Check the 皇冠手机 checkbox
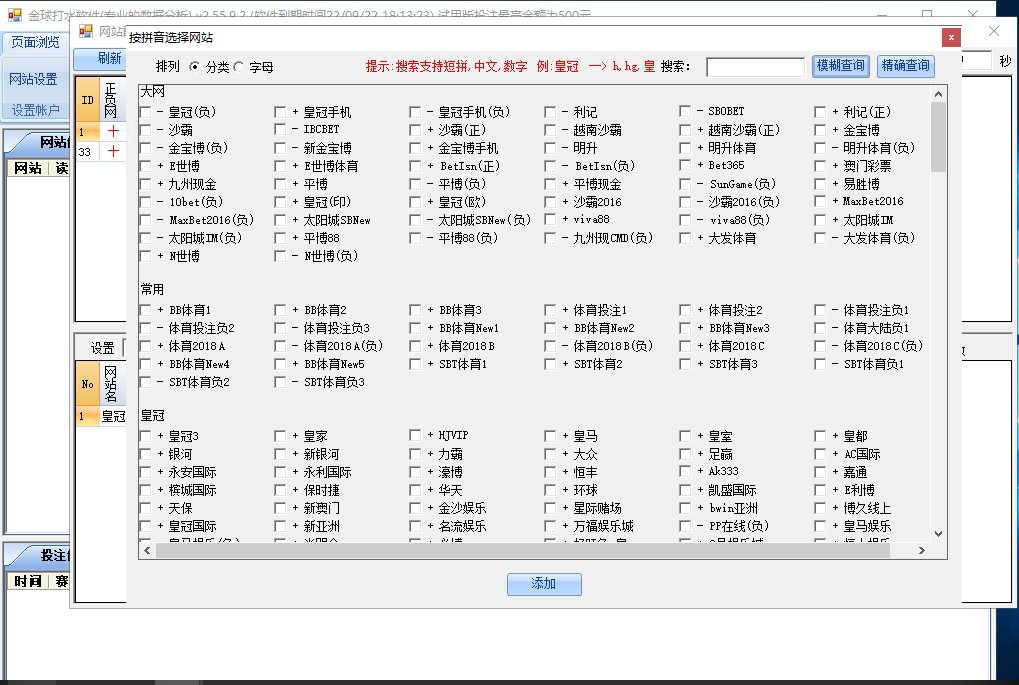This screenshot has width=1019, height=685. [280, 112]
